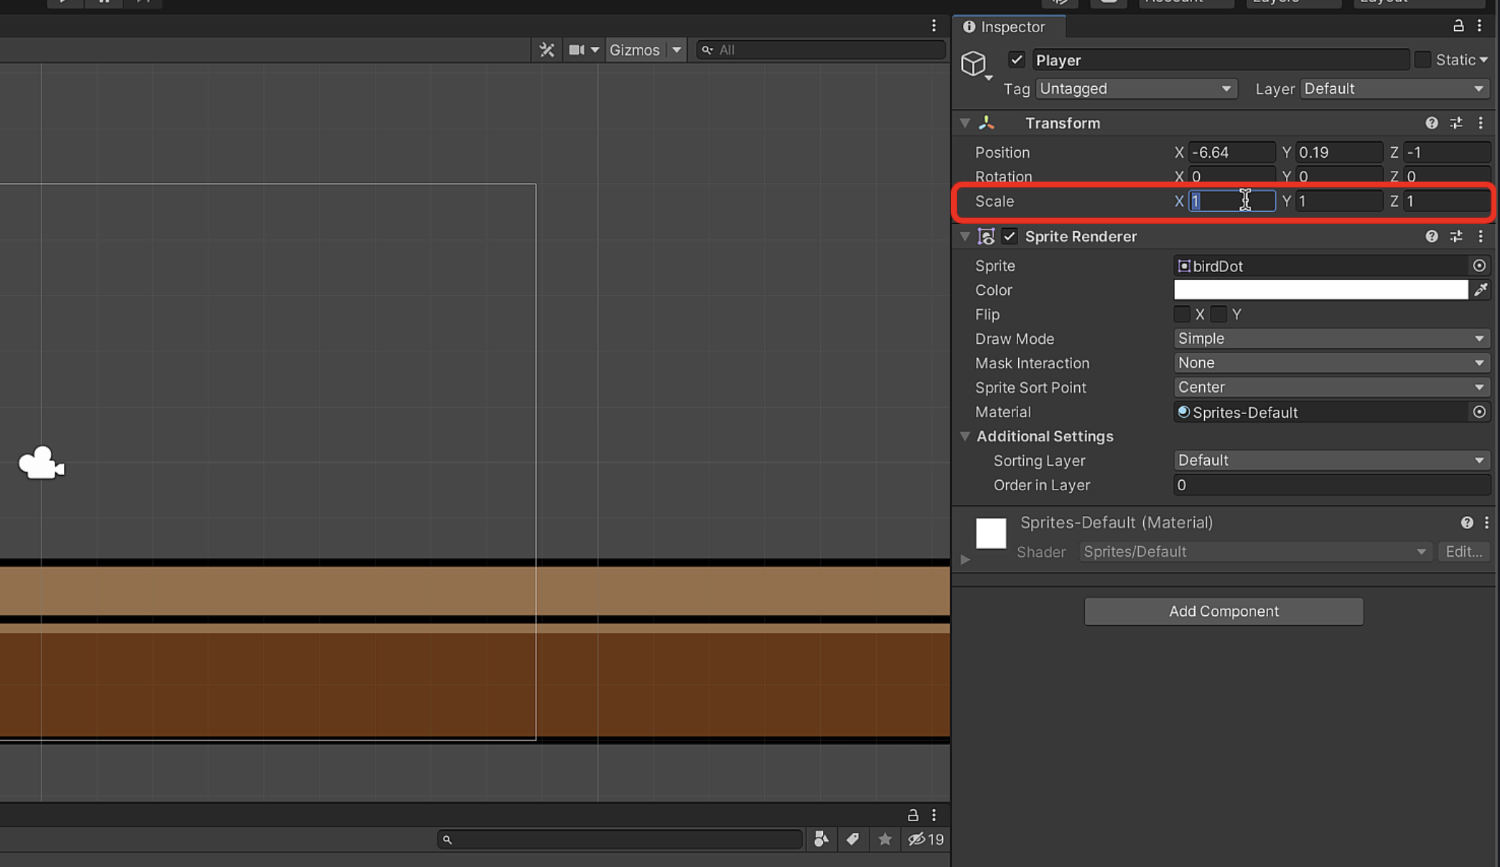Open Transform component help reference
This screenshot has width=1500, height=867.
pos(1432,123)
